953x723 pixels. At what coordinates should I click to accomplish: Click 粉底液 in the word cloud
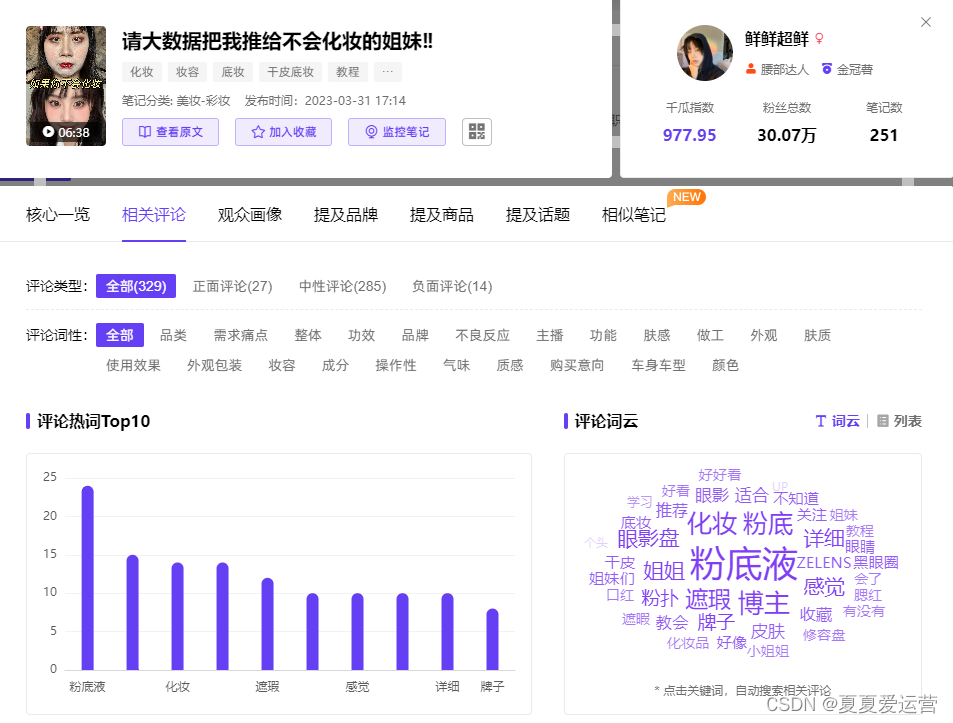click(x=743, y=564)
